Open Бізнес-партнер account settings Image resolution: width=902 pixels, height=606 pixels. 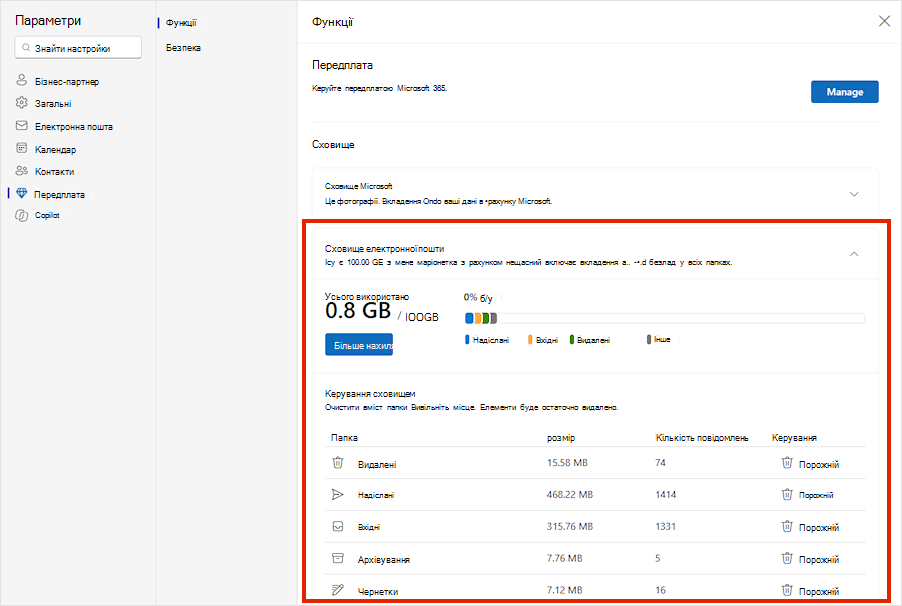(x=58, y=81)
